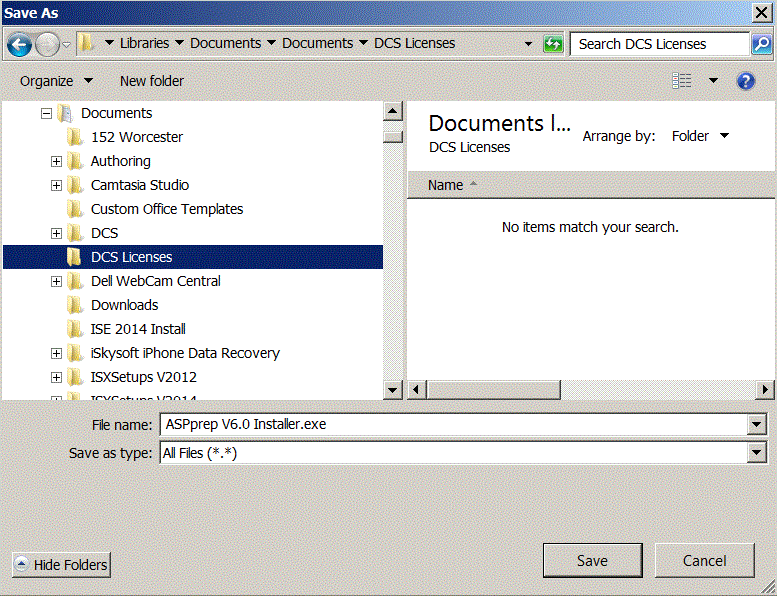The width and height of the screenshot is (777, 596).
Task: Select the ISXSetups V2012 folder
Action: (143, 377)
